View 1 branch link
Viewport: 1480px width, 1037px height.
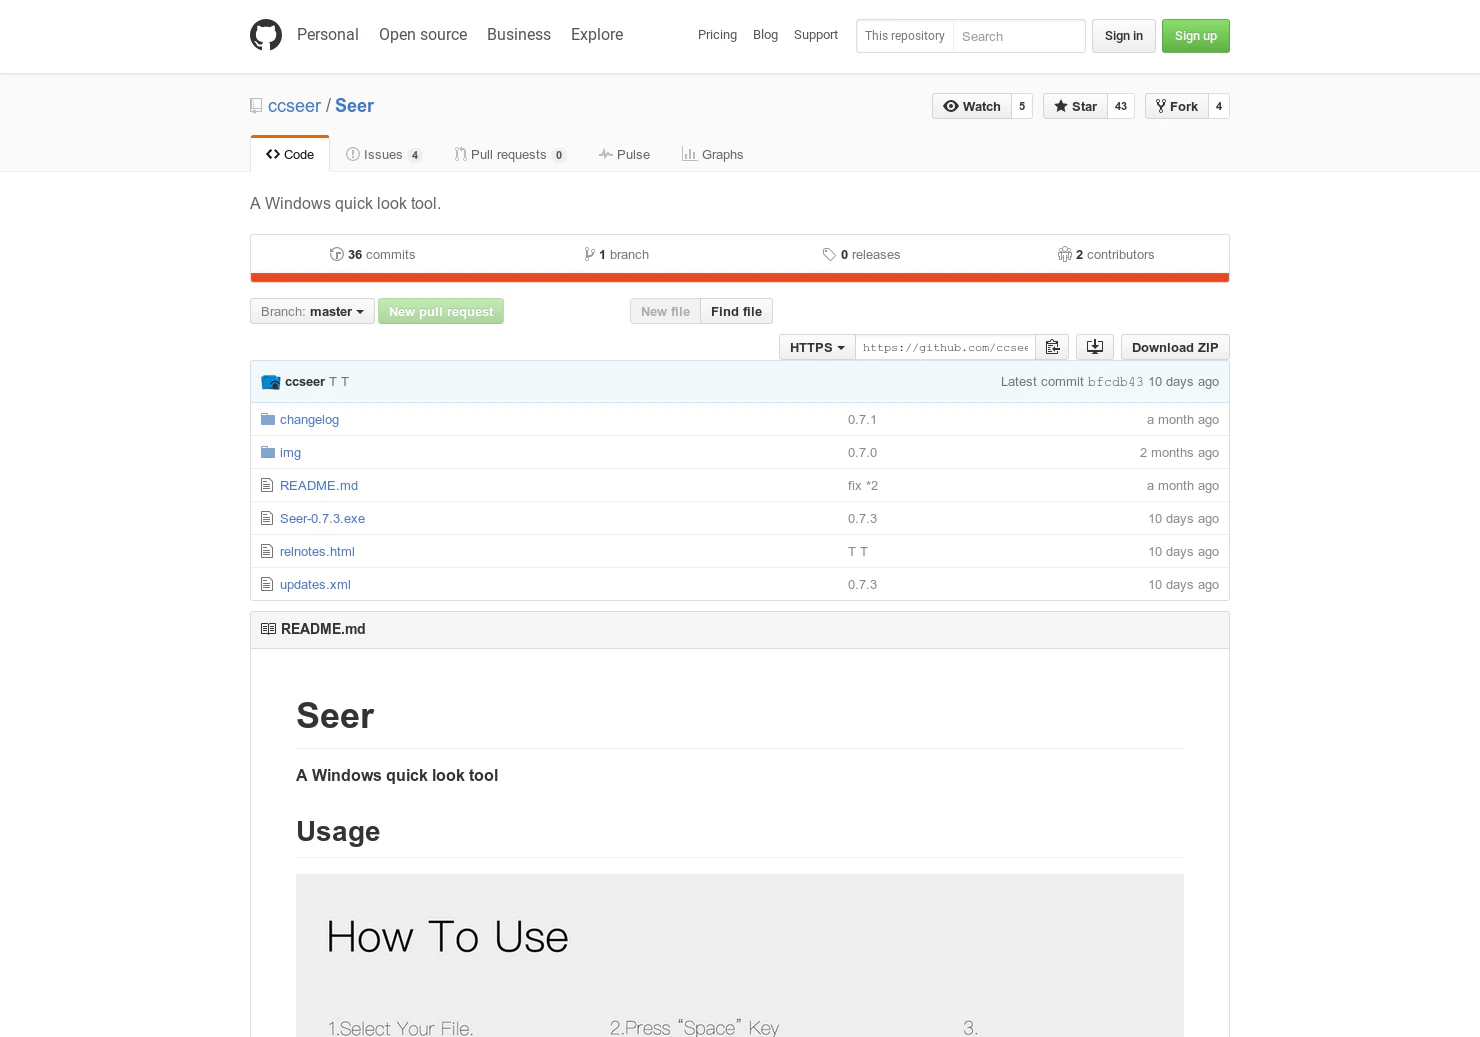(x=617, y=254)
